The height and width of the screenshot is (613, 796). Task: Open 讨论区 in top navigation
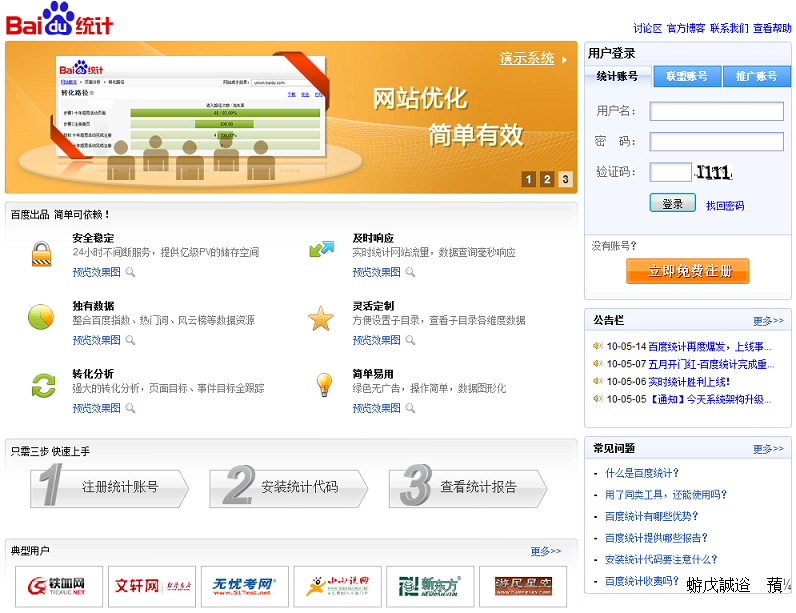tap(647, 28)
